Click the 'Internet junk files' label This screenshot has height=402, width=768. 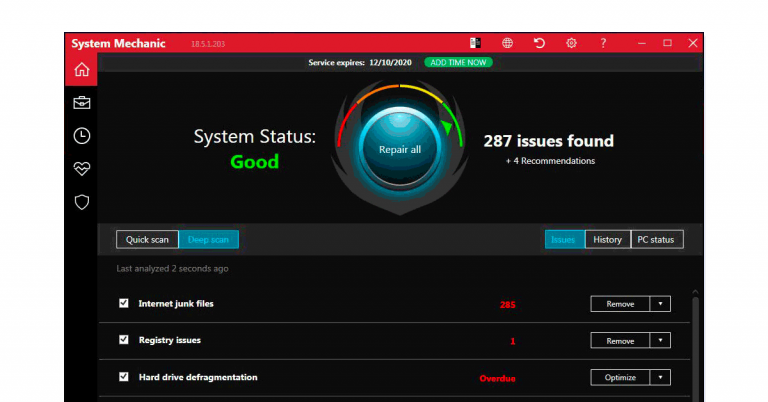point(176,304)
